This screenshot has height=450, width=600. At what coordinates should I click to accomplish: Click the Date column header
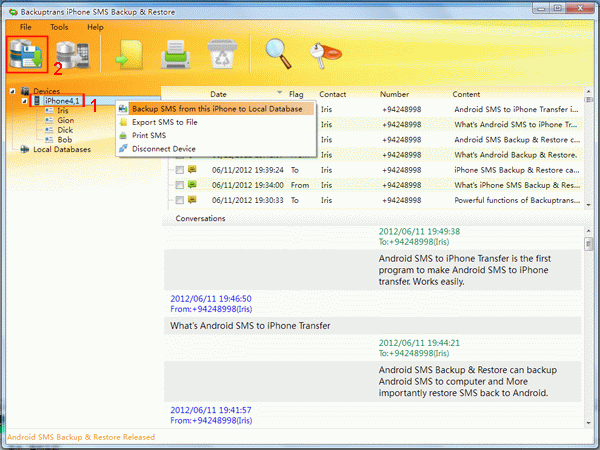pyautogui.click(x=218, y=94)
